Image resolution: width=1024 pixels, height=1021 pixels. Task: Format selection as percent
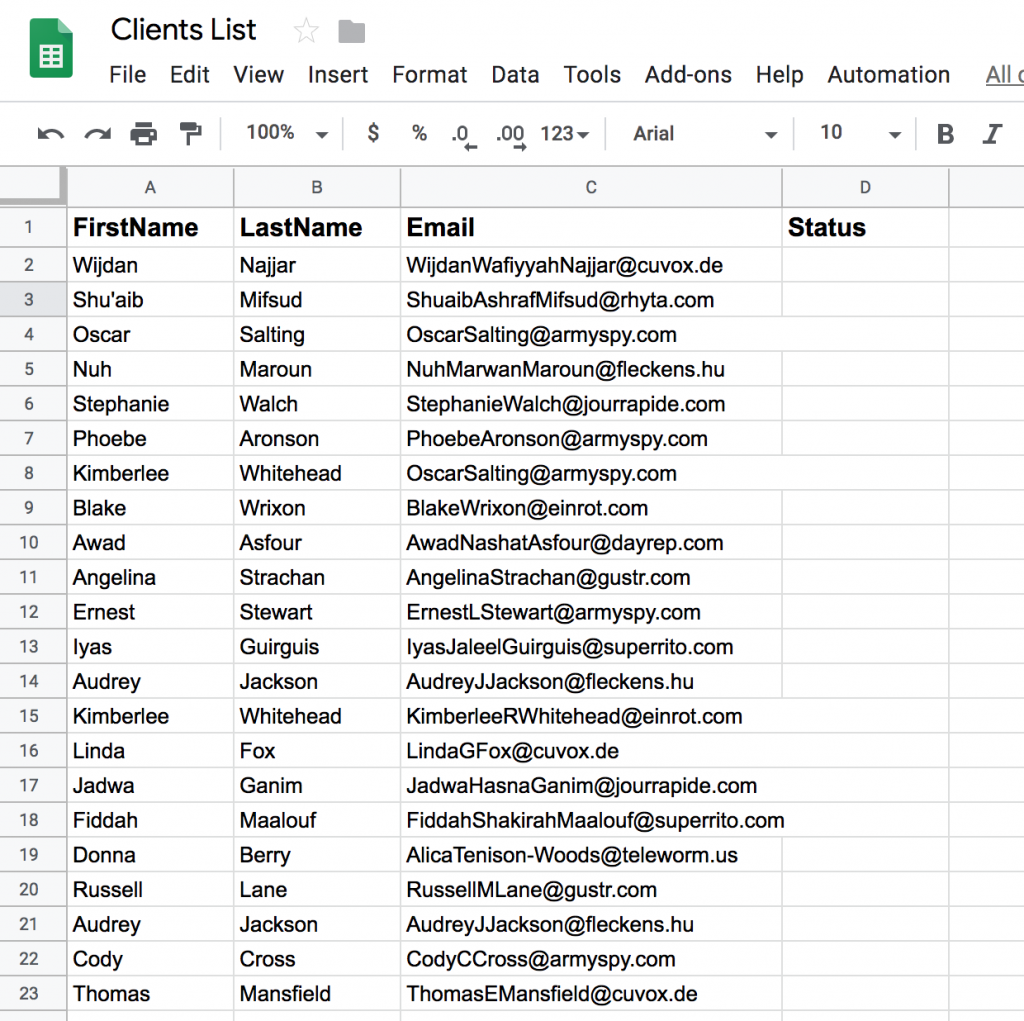click(x=419, y=133)
